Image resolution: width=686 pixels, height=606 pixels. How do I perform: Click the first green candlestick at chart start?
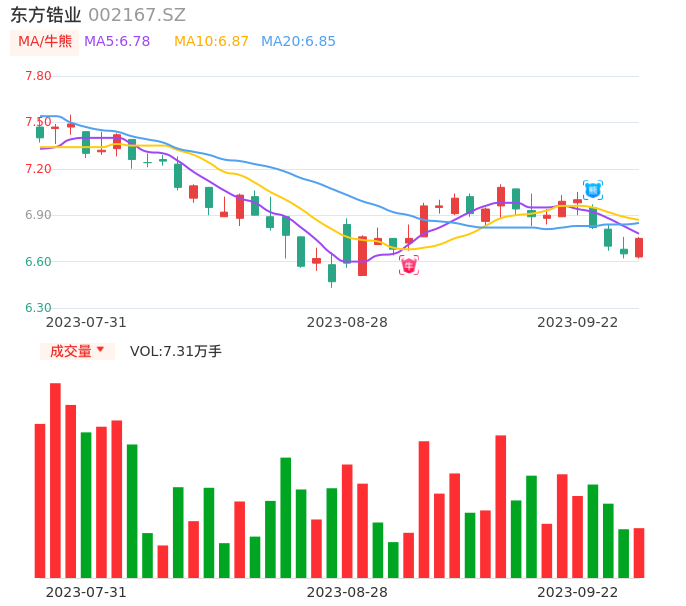(x=40, y=132)
